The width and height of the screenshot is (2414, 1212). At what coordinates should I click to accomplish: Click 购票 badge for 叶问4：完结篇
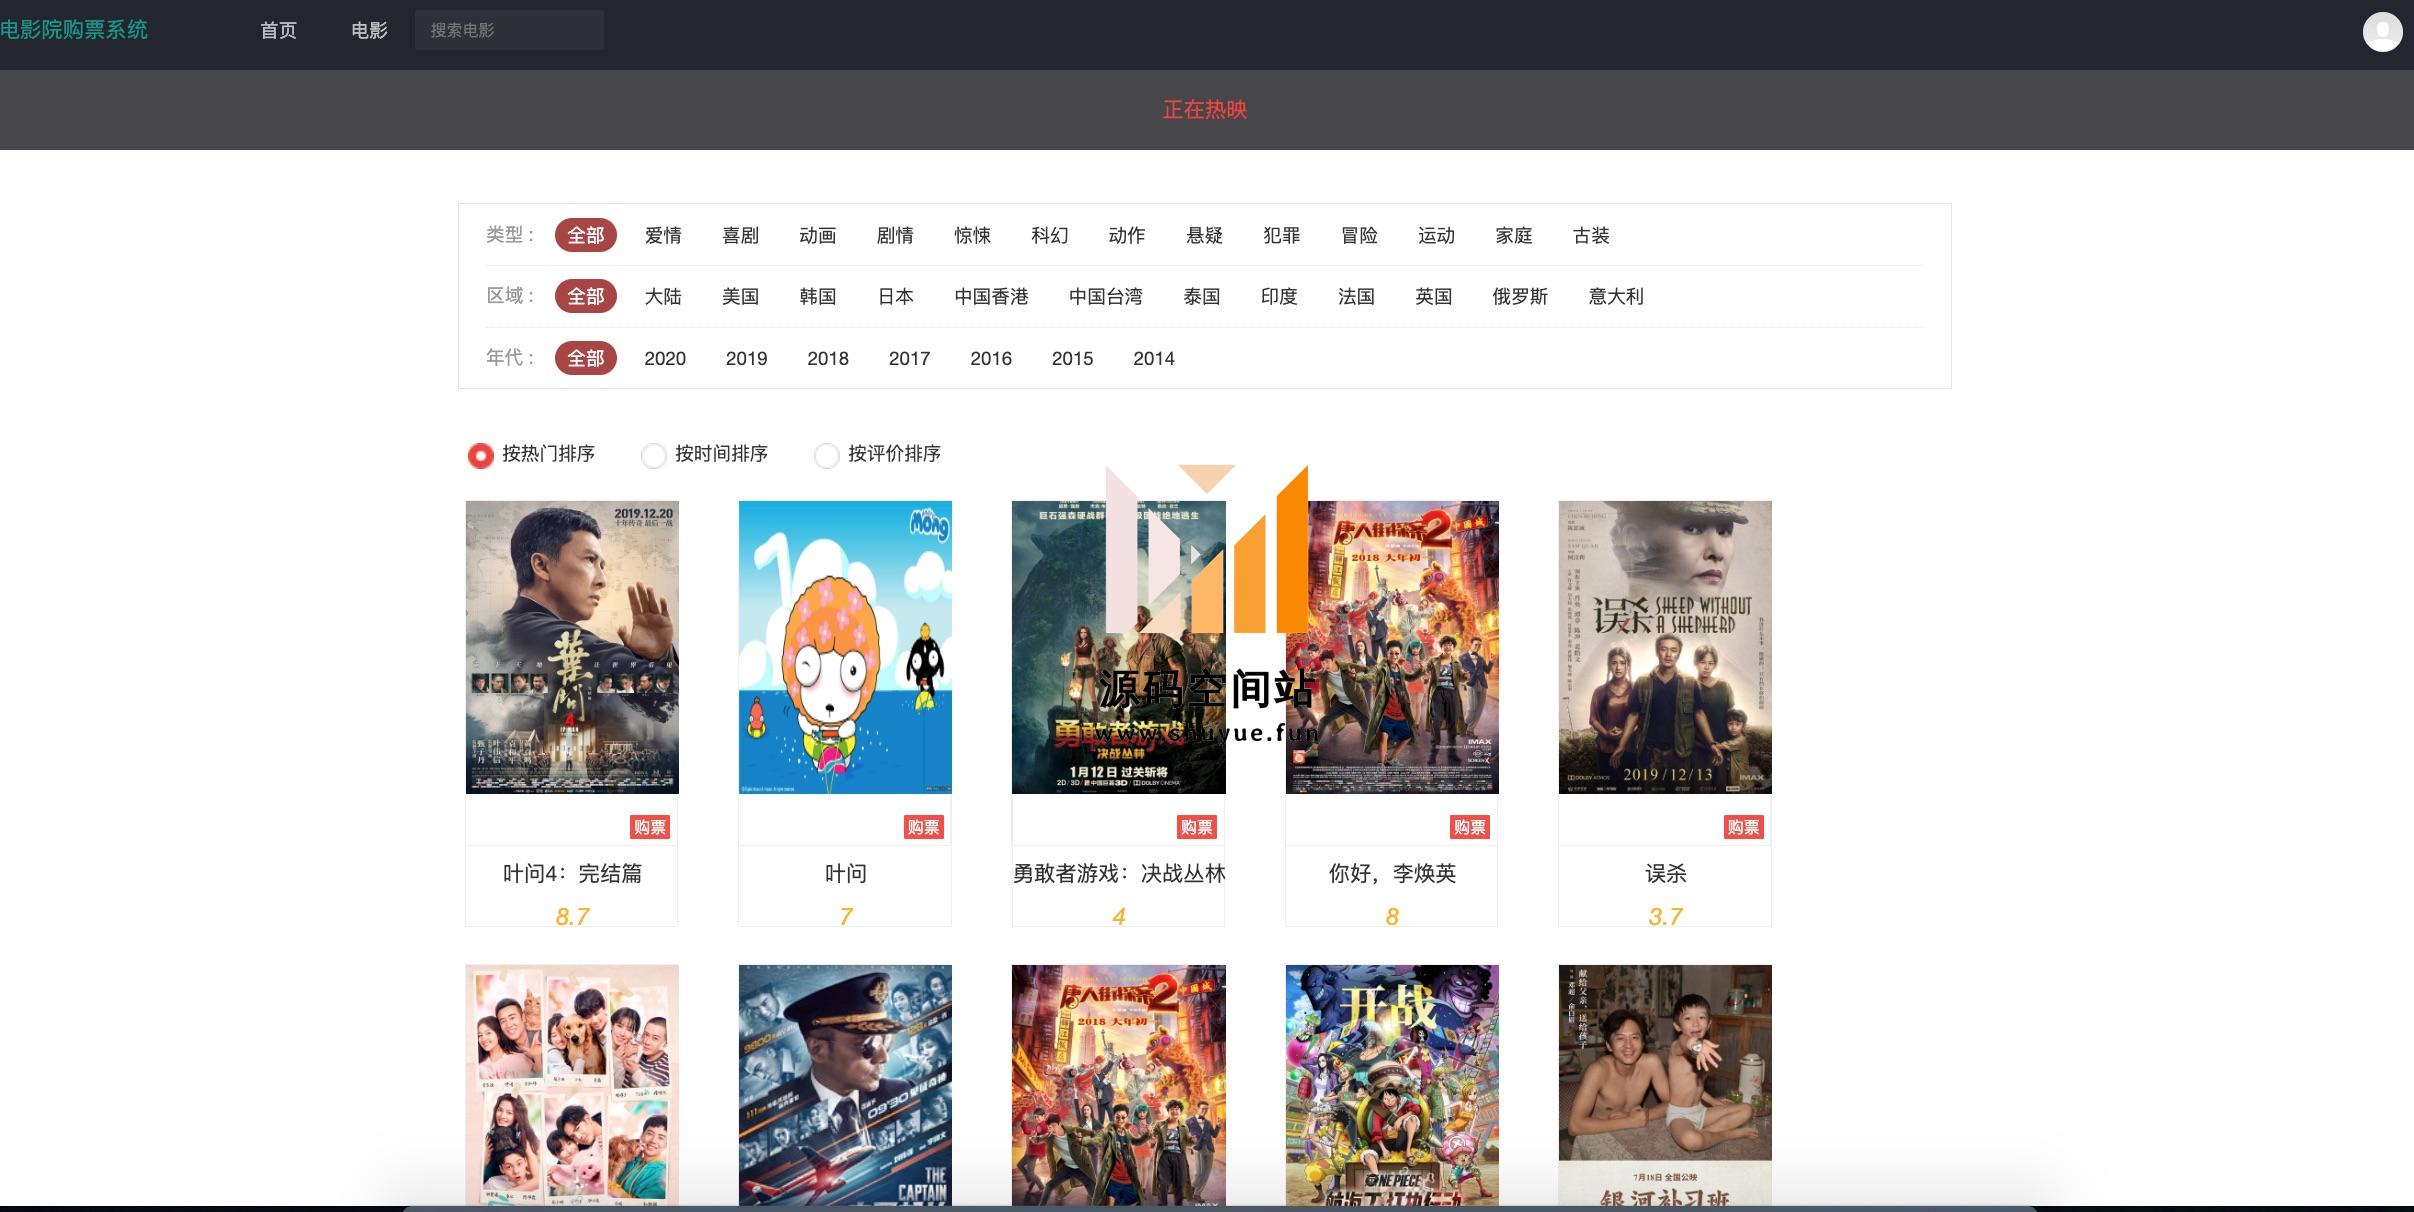[x=650, y=827]
